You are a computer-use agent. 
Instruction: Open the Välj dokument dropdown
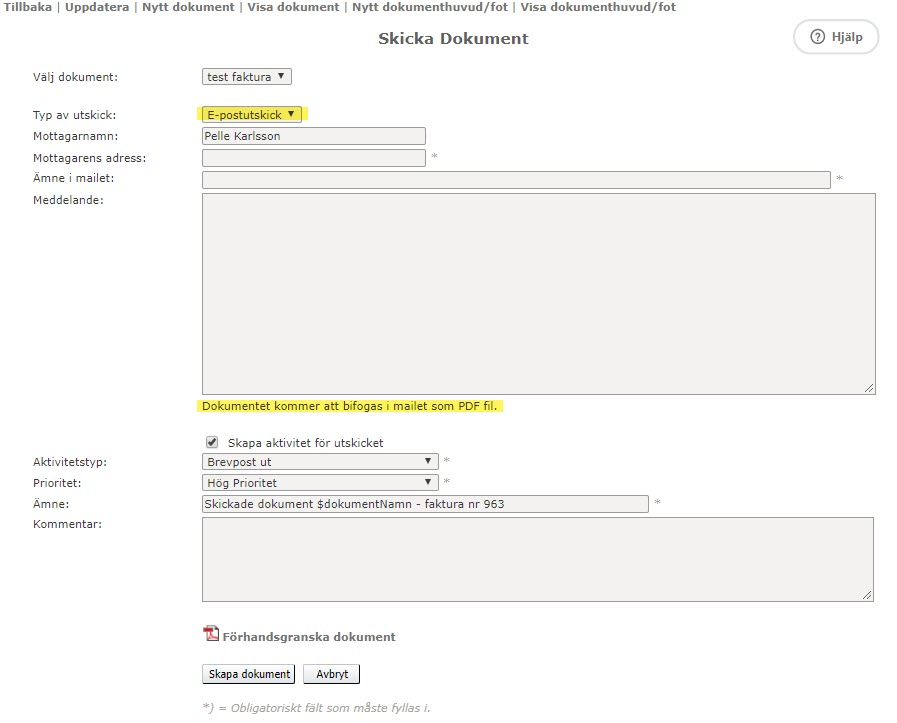tap(246, 77)
